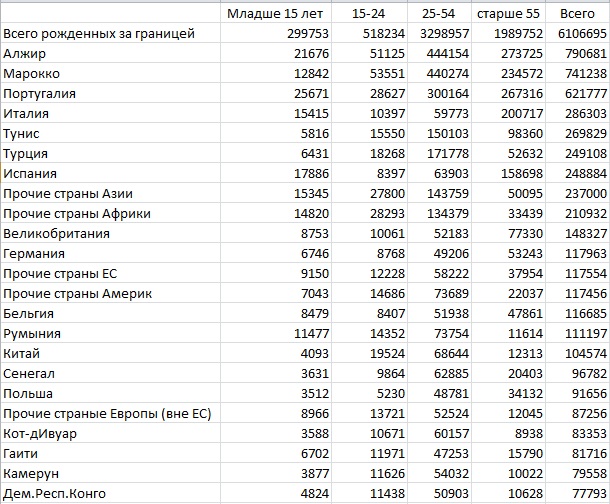Click the "Дем.Респ.Конго" cell
610x504 pixels.
53,493
